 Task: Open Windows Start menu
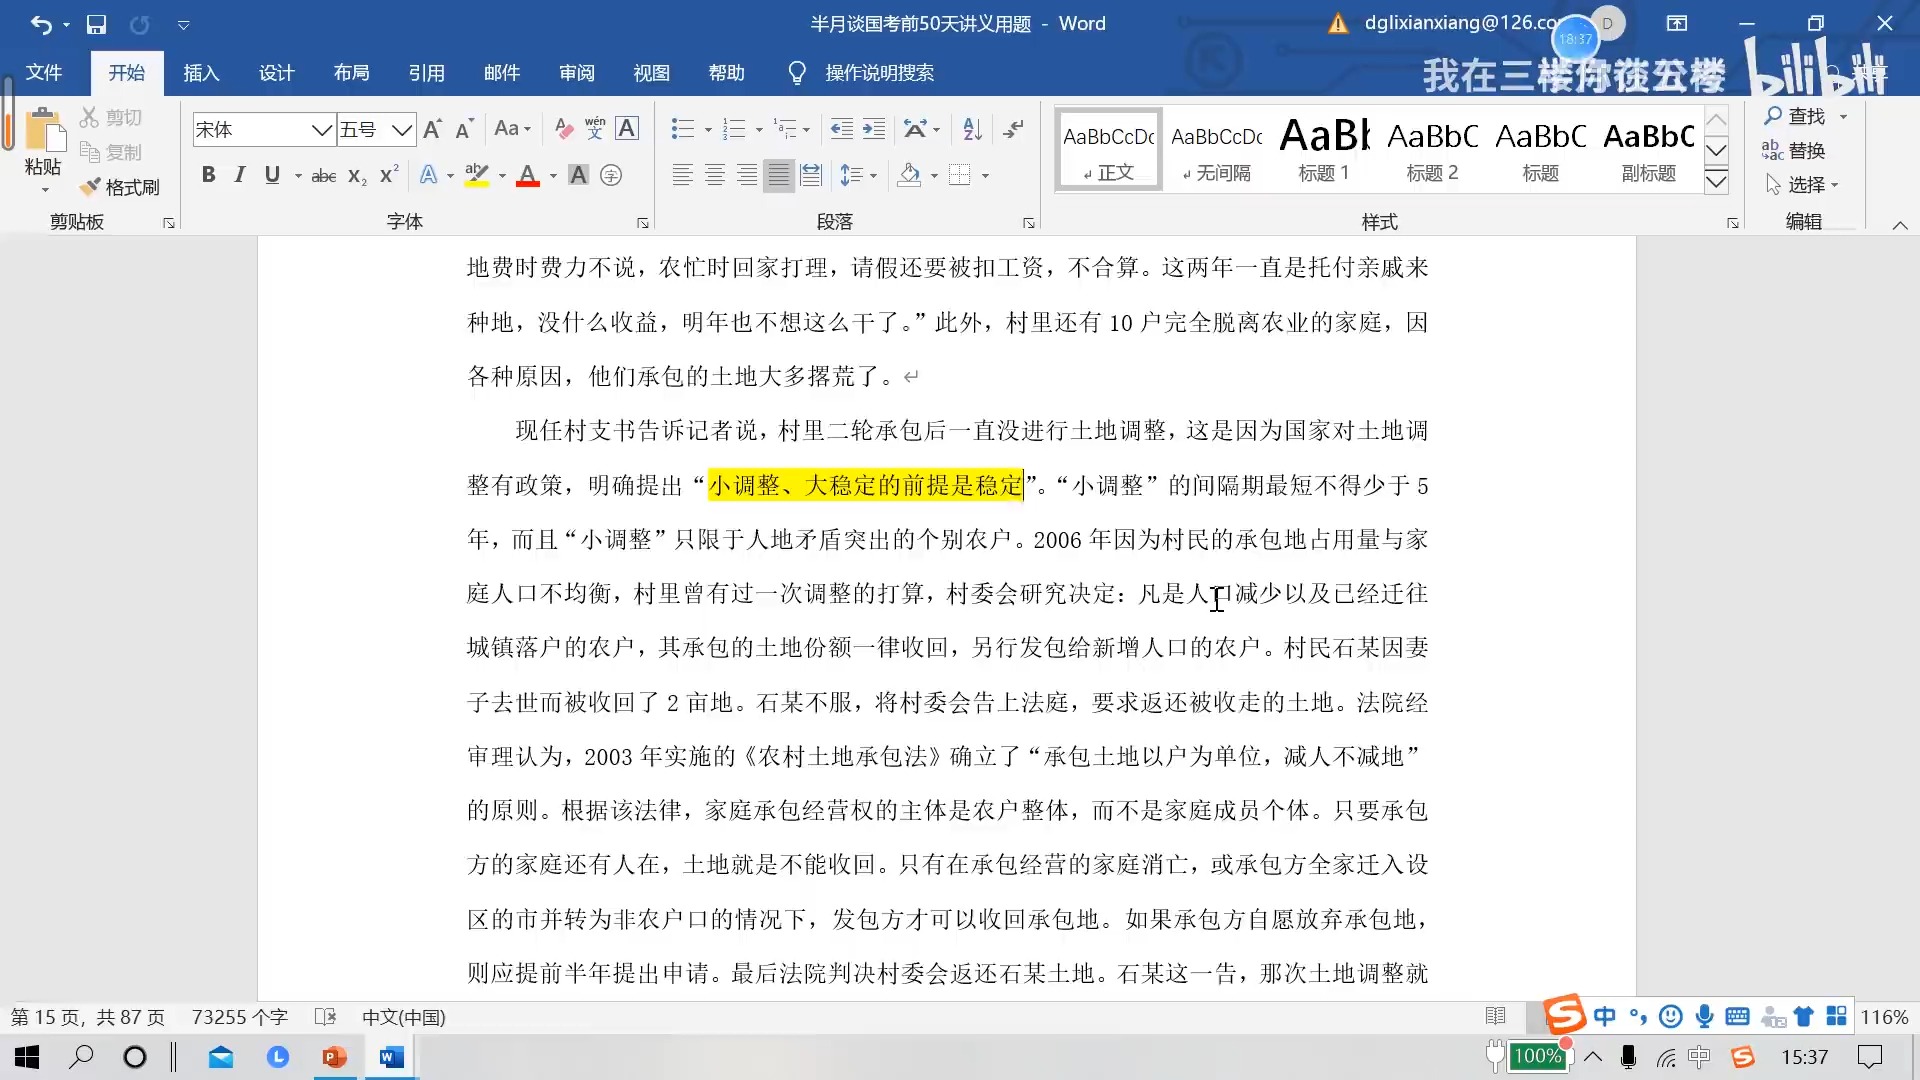[27, 1057]
